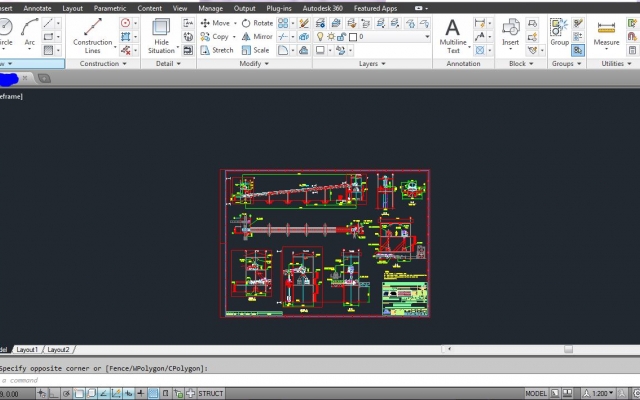This screenshot has height=400, width=640.
Task: Switch to the Layout2 tab
Action: [58, 350]
